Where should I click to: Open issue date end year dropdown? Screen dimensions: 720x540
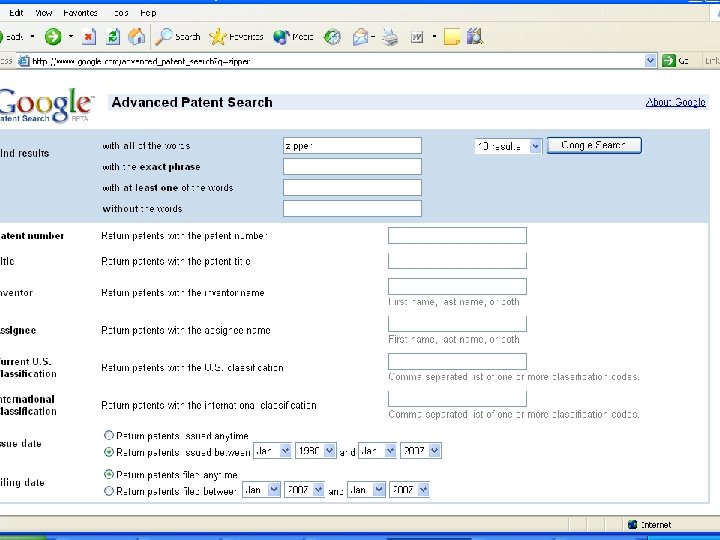click(x=421, y=451)
